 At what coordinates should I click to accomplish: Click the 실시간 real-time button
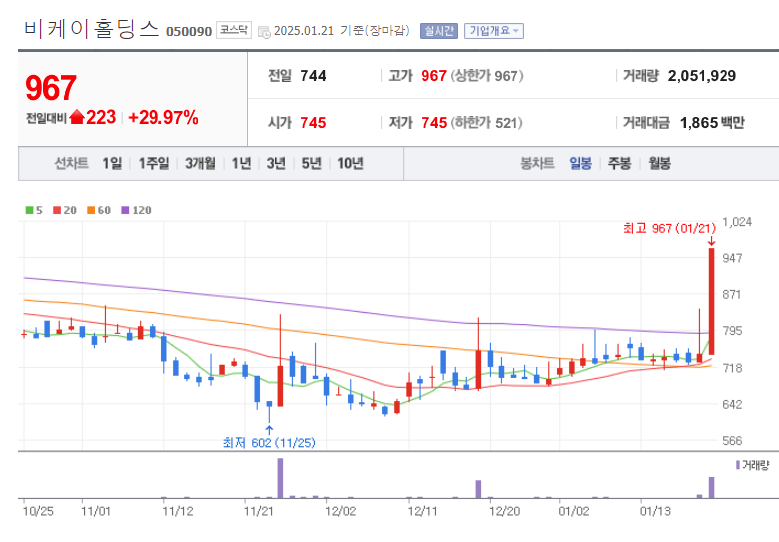(x=439, y=31)
